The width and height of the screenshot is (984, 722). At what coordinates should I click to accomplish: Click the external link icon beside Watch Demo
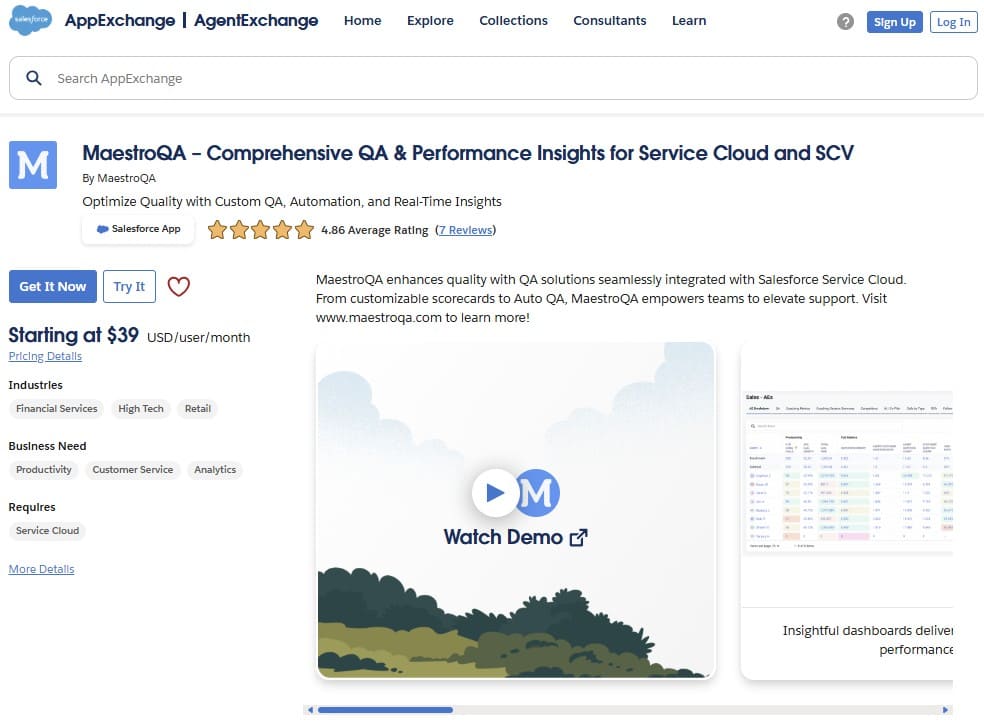pos(579,538)
